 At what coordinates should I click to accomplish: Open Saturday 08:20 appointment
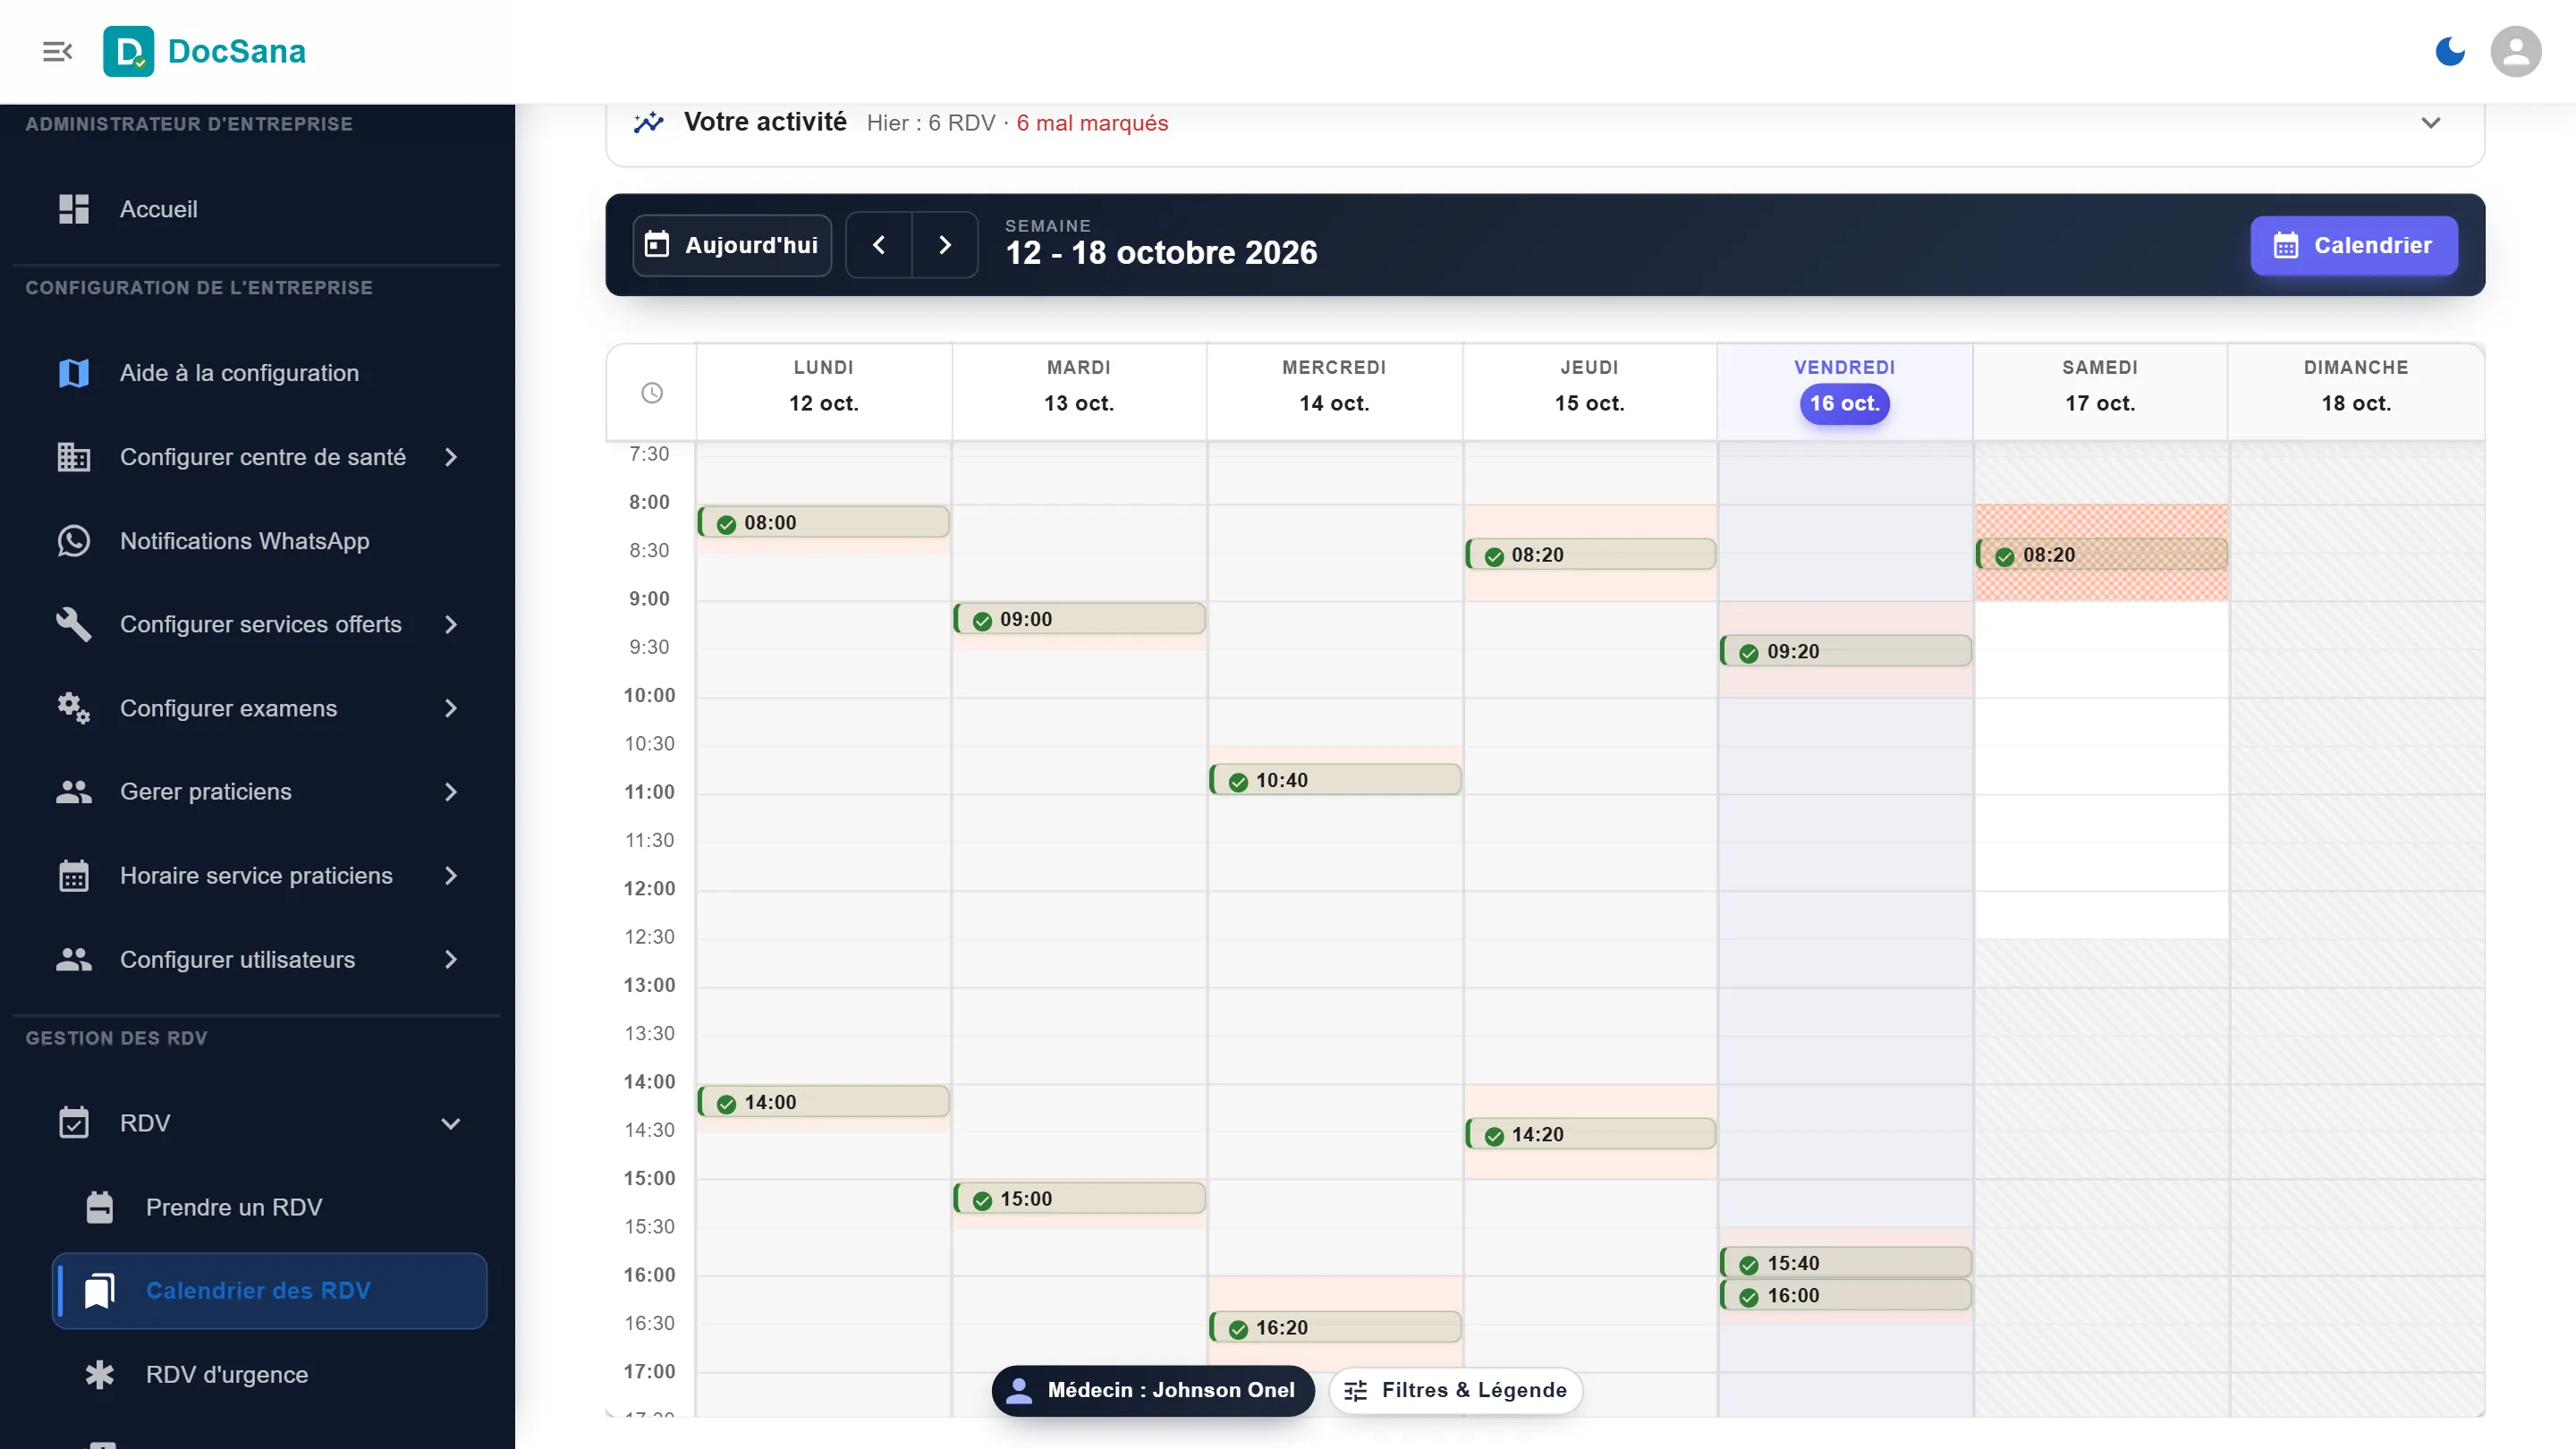2100,555
